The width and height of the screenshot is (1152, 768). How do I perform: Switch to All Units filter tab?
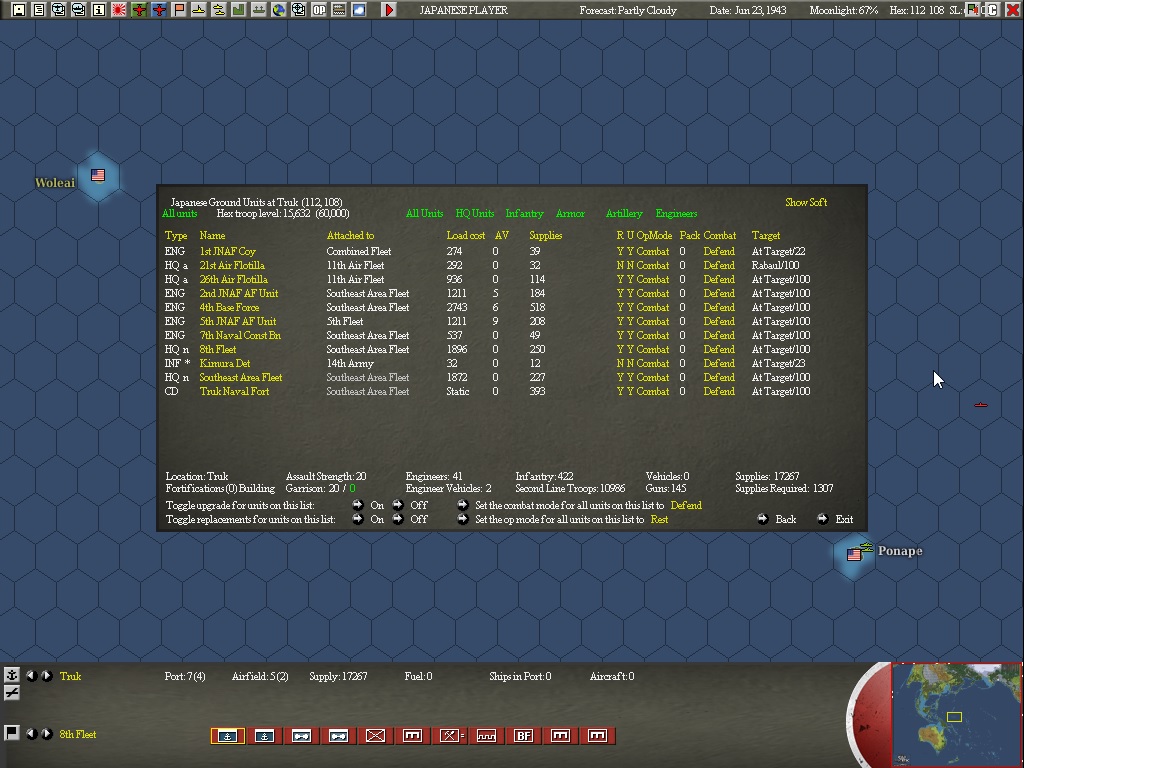coord(425,213)
